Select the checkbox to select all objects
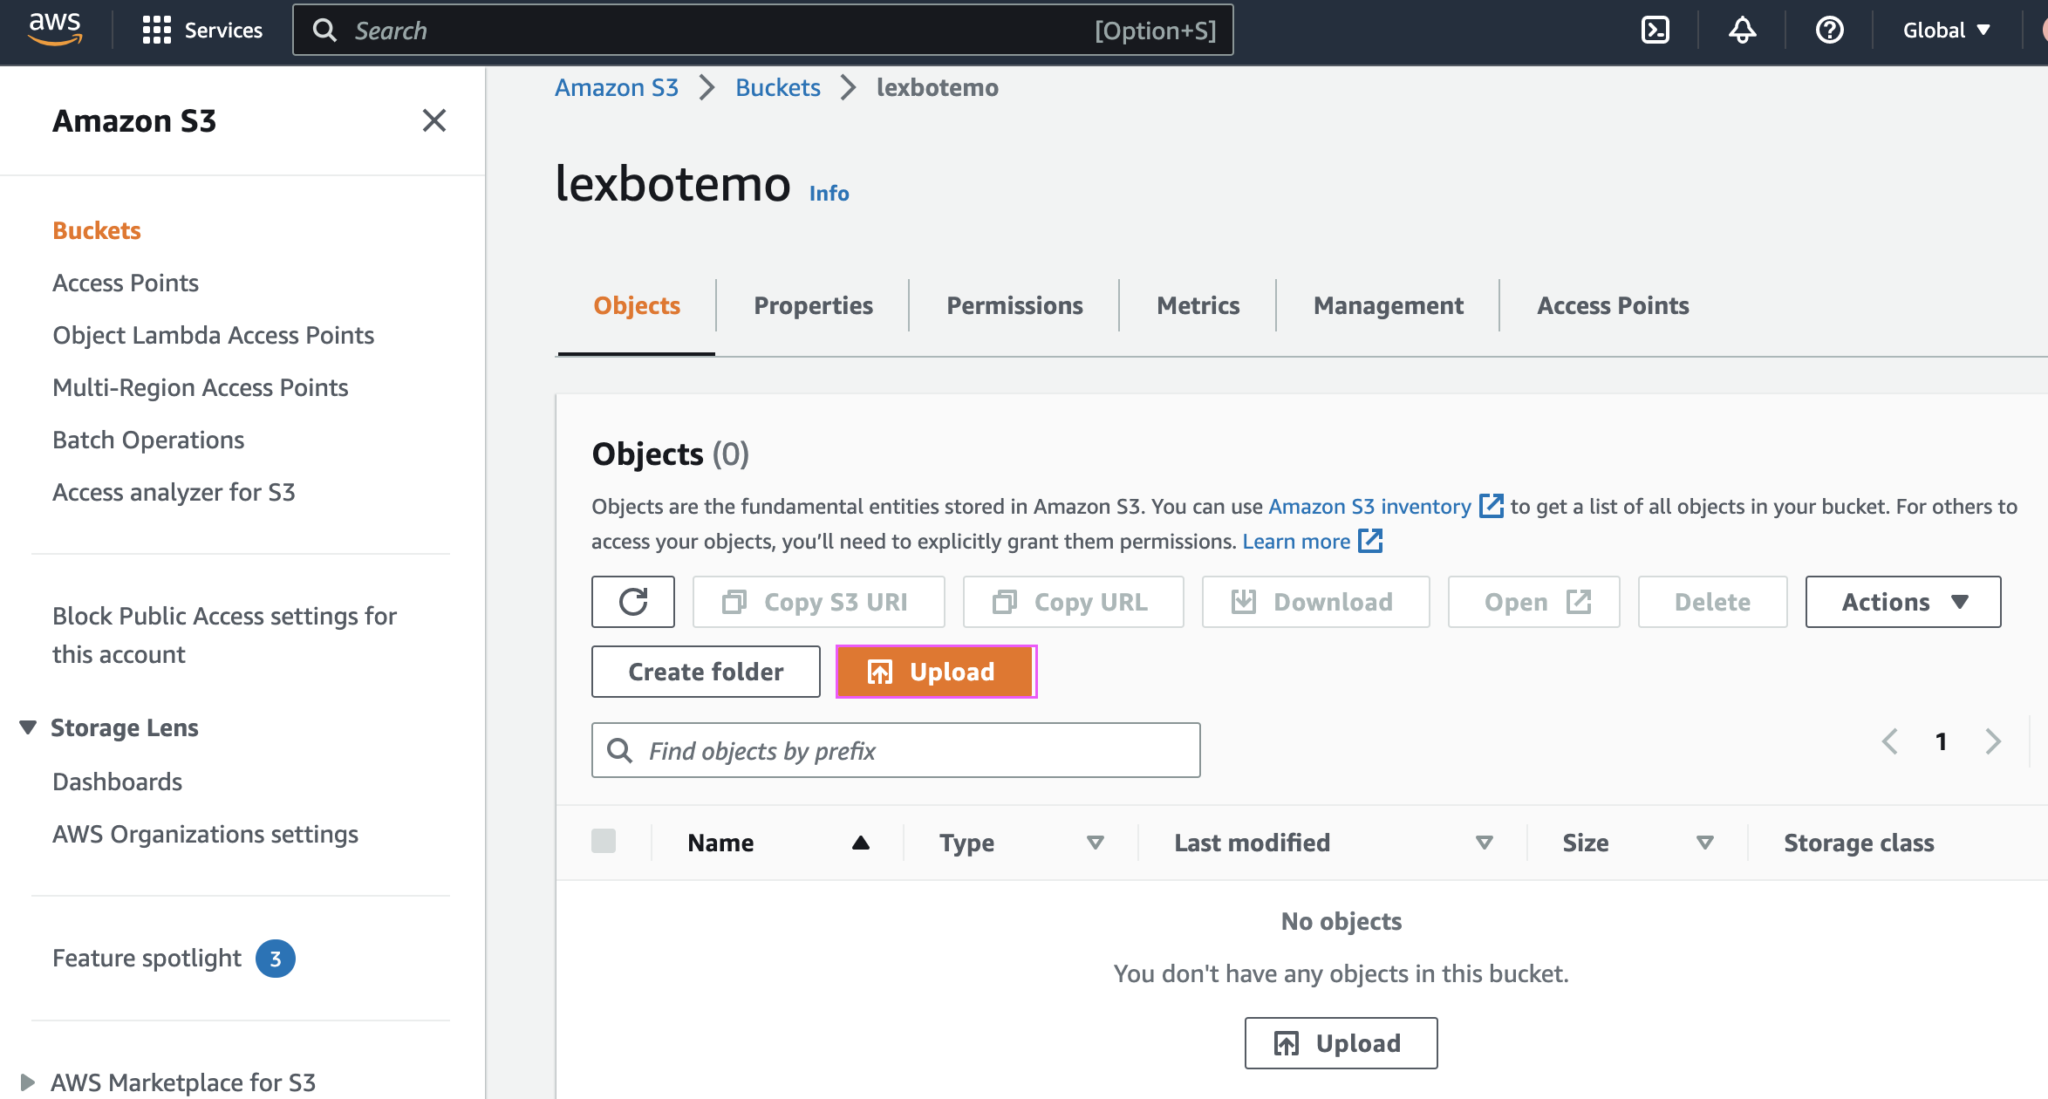Image resolution: width=2048 pixels, height=1099 pixels. click(x=604, y=841)
